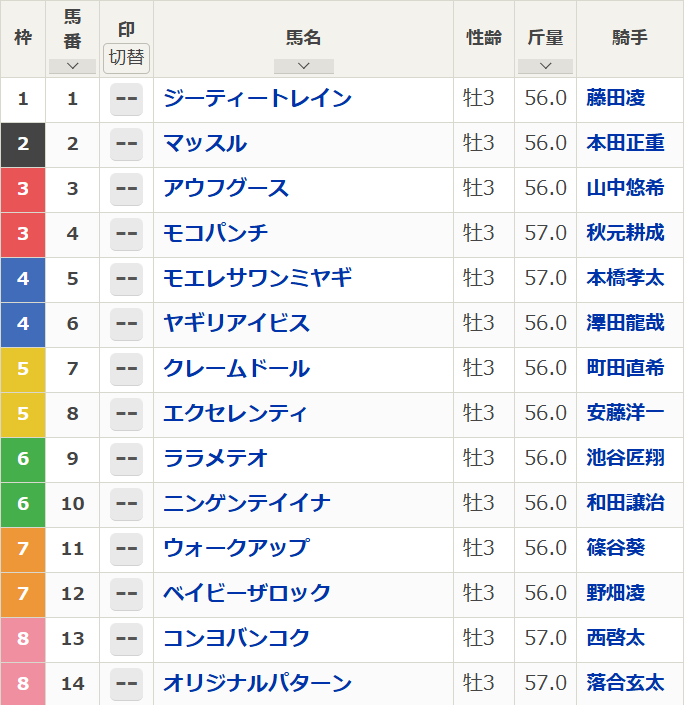Viewport: 684px width, 705px height.
Task: Click the green frame 6 cell for horse 10
Action: coord(23,504)
